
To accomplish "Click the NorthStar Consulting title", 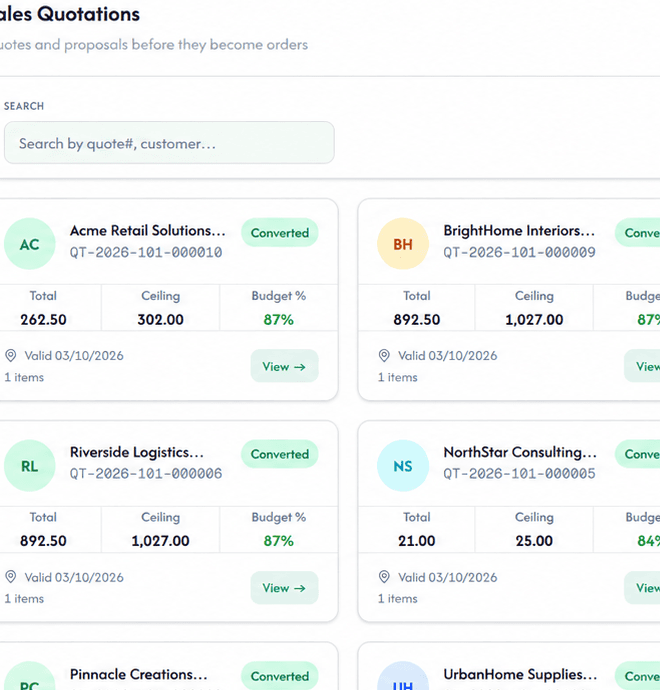I will pos(520,452).
